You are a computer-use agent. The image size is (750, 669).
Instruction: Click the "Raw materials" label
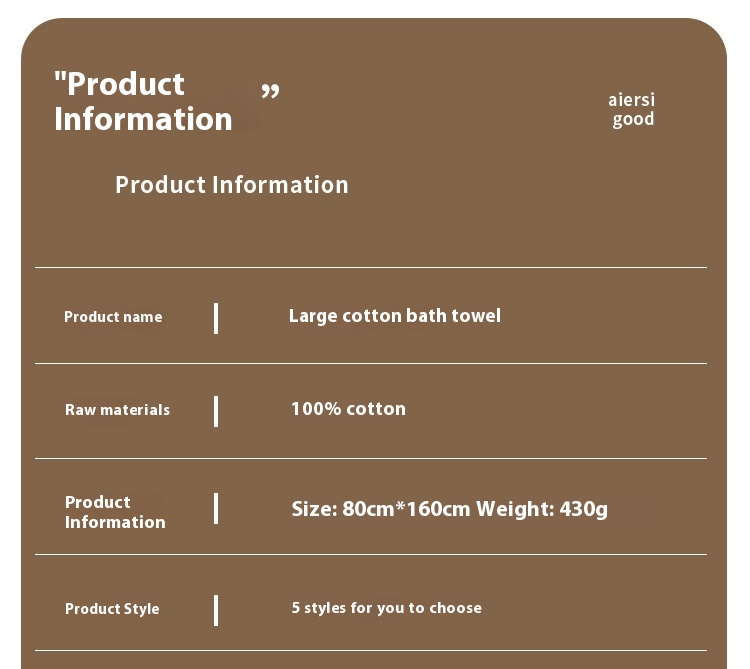[118, 410]
